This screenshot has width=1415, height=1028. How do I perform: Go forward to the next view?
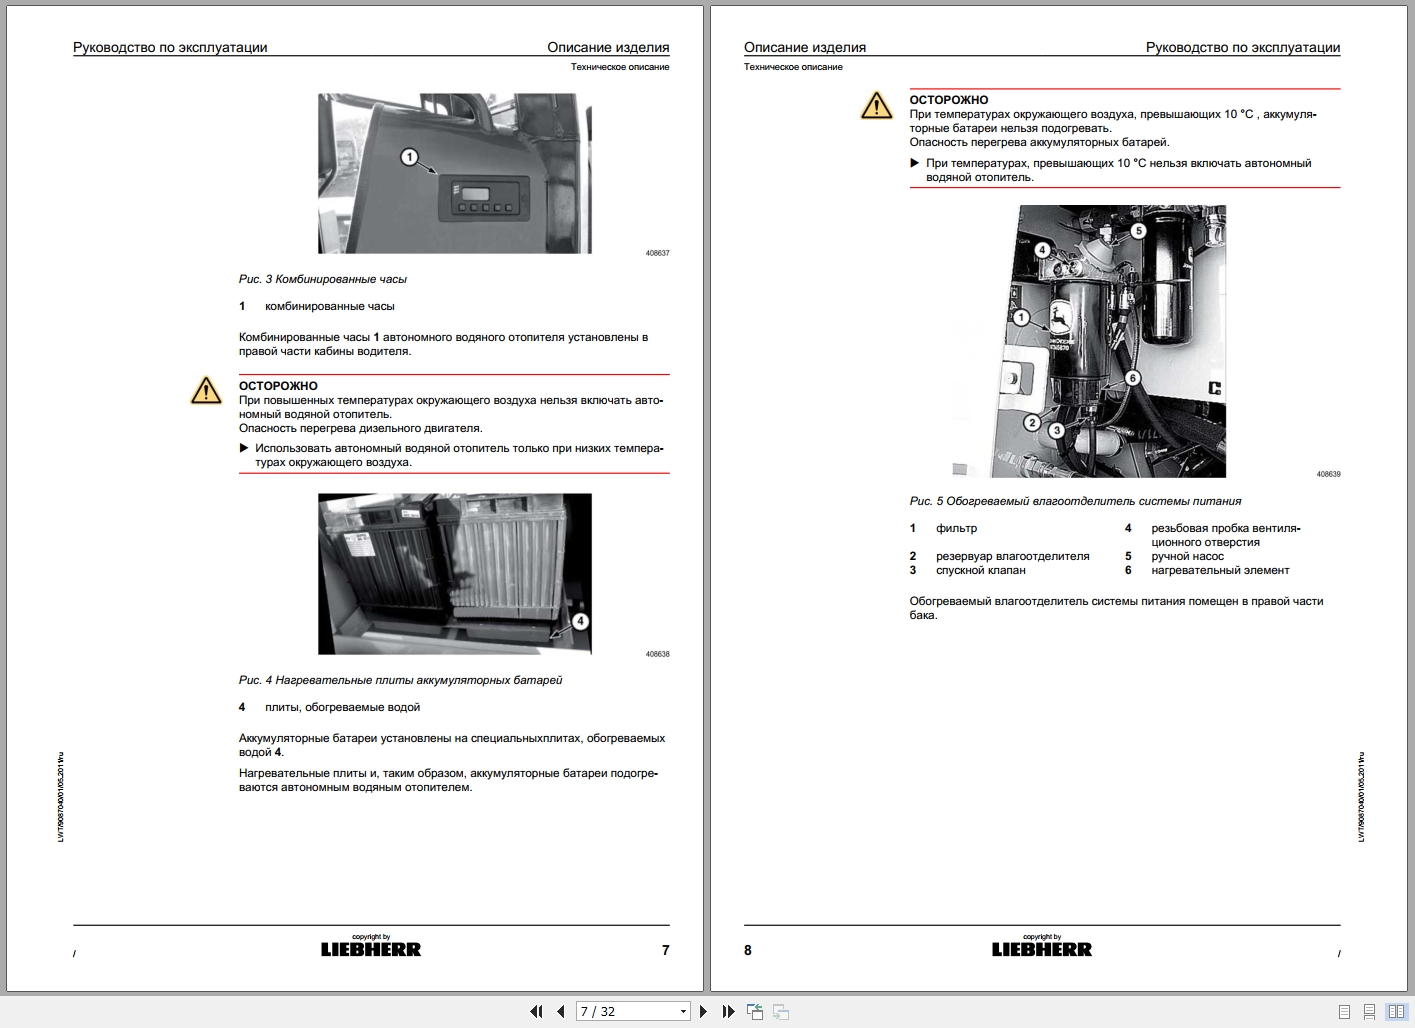tap(782, 1012)
